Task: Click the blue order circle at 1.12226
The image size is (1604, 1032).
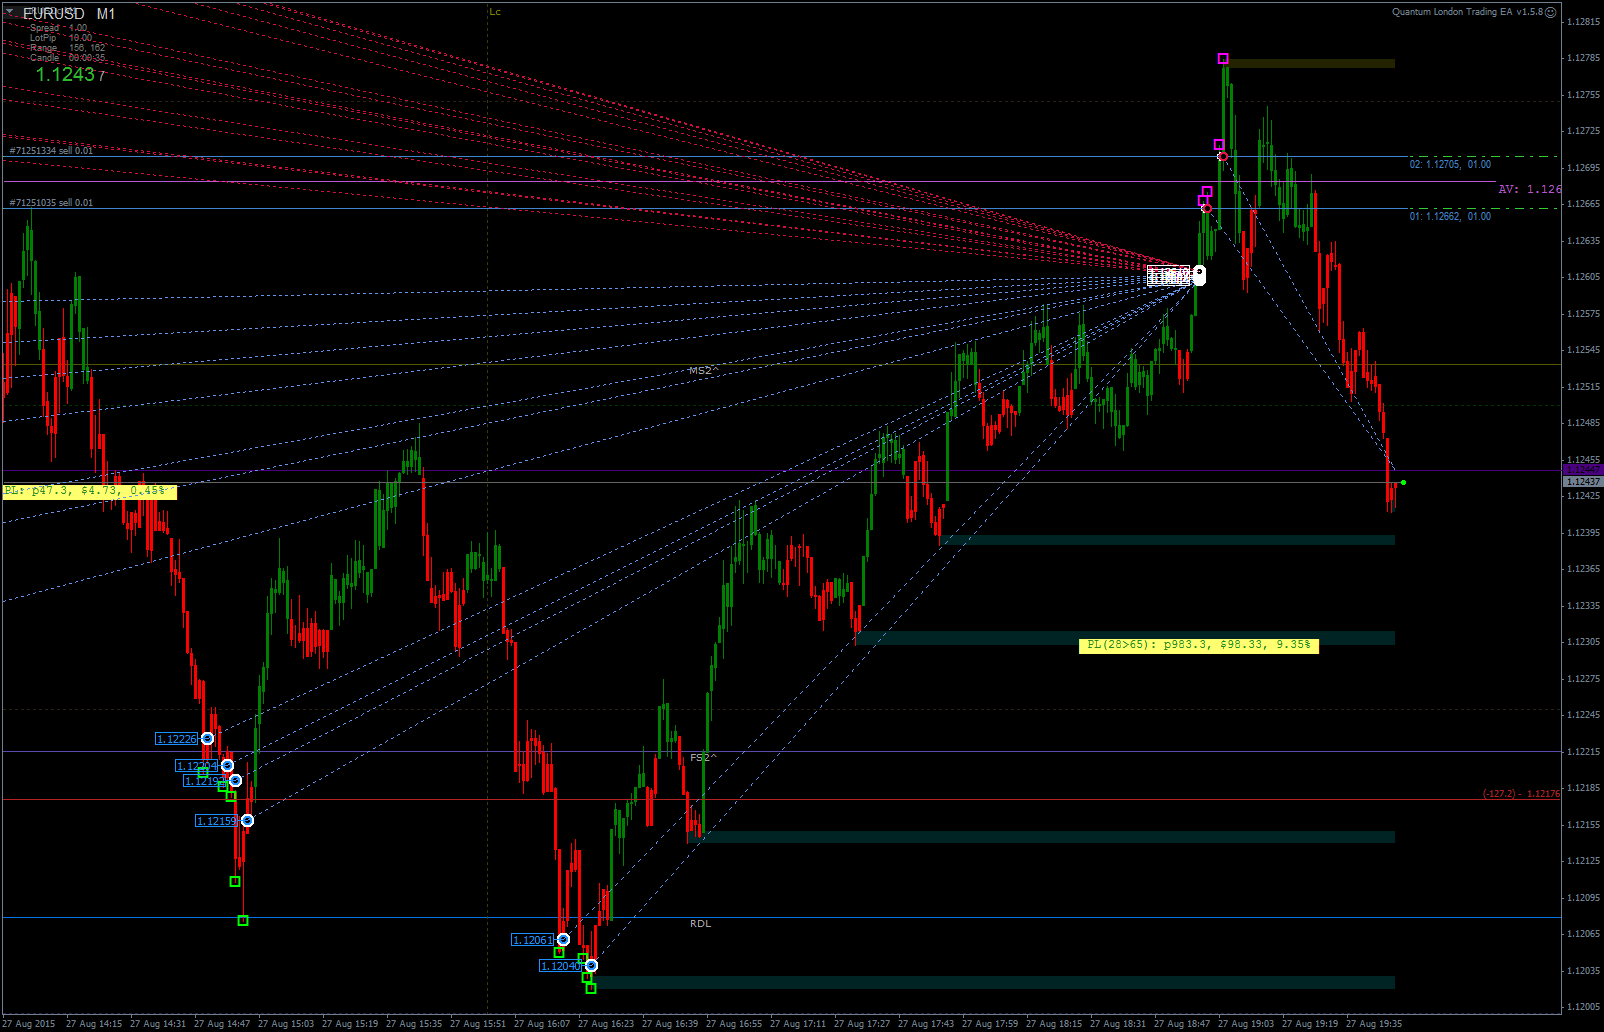Action: tap(207, 739)
